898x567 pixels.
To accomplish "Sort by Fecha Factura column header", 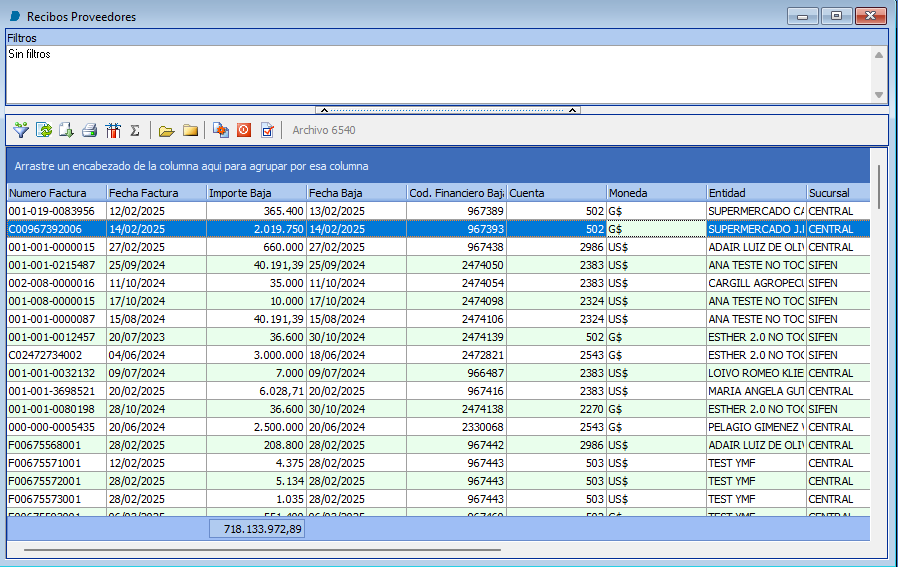I will point(156,193).
